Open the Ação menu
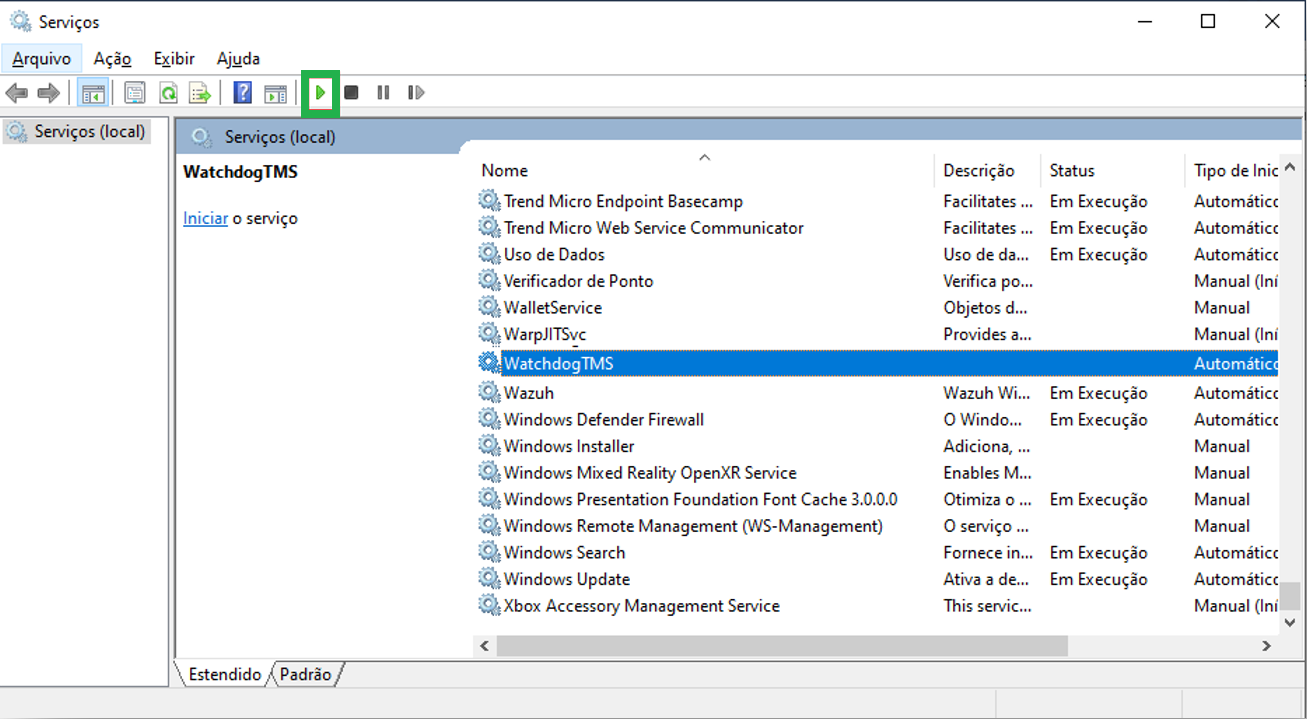This screenshot has height=720, width=1307. (x=112, y=59)
